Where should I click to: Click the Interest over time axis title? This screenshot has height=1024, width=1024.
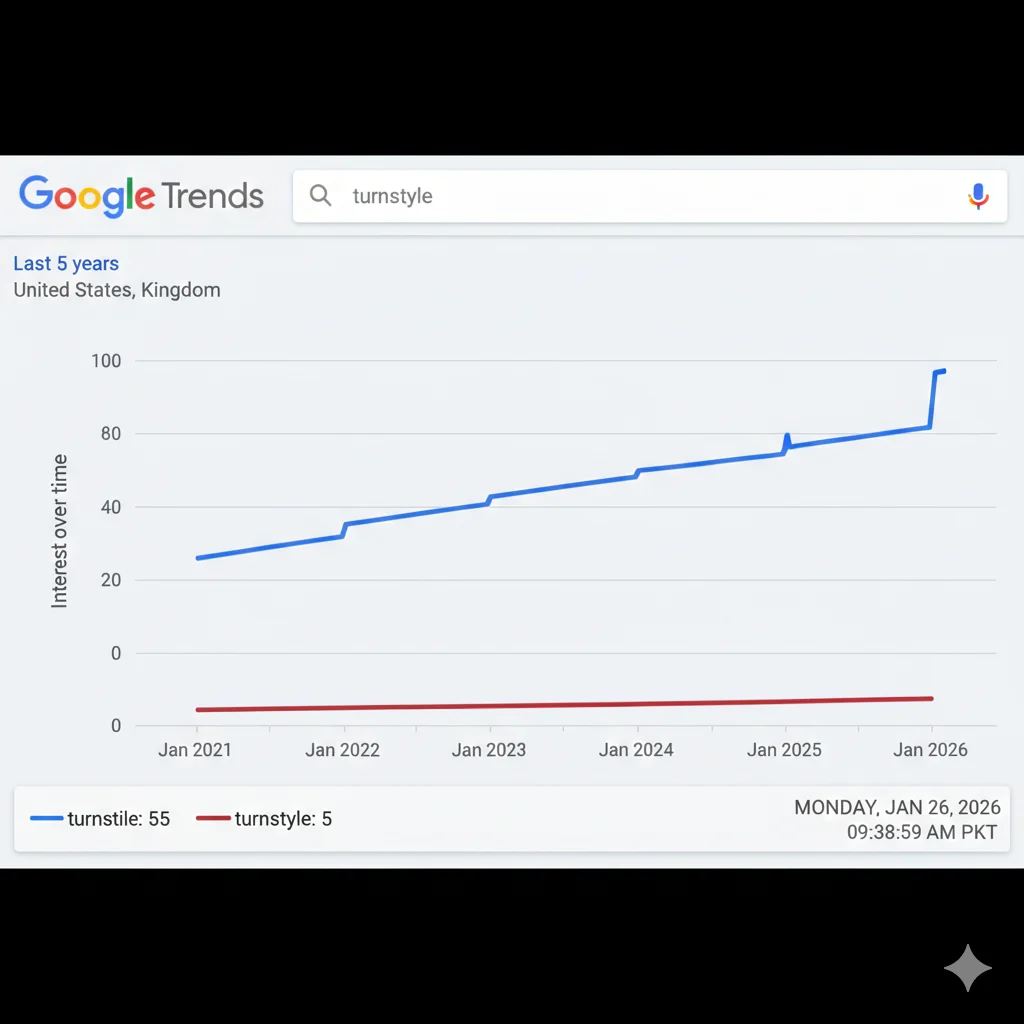pyautogui.click(x=60, y=531)
